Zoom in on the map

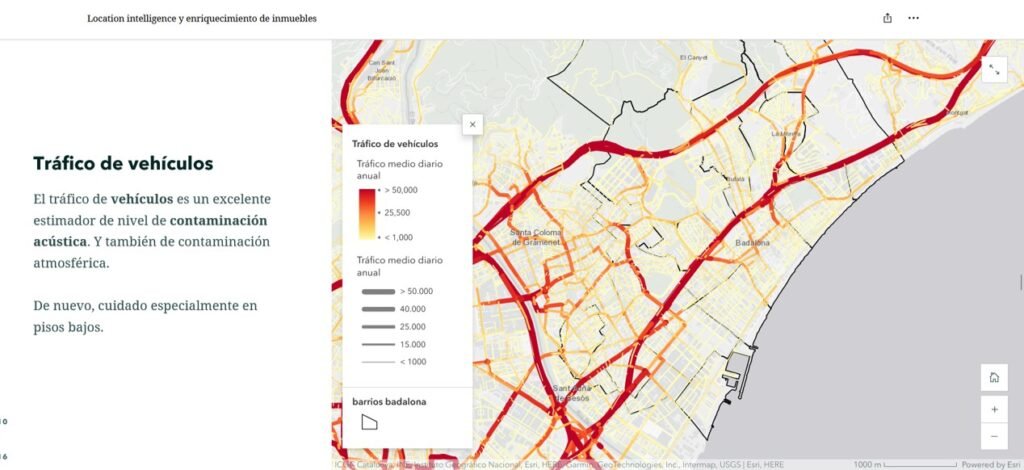click(994, 409)
